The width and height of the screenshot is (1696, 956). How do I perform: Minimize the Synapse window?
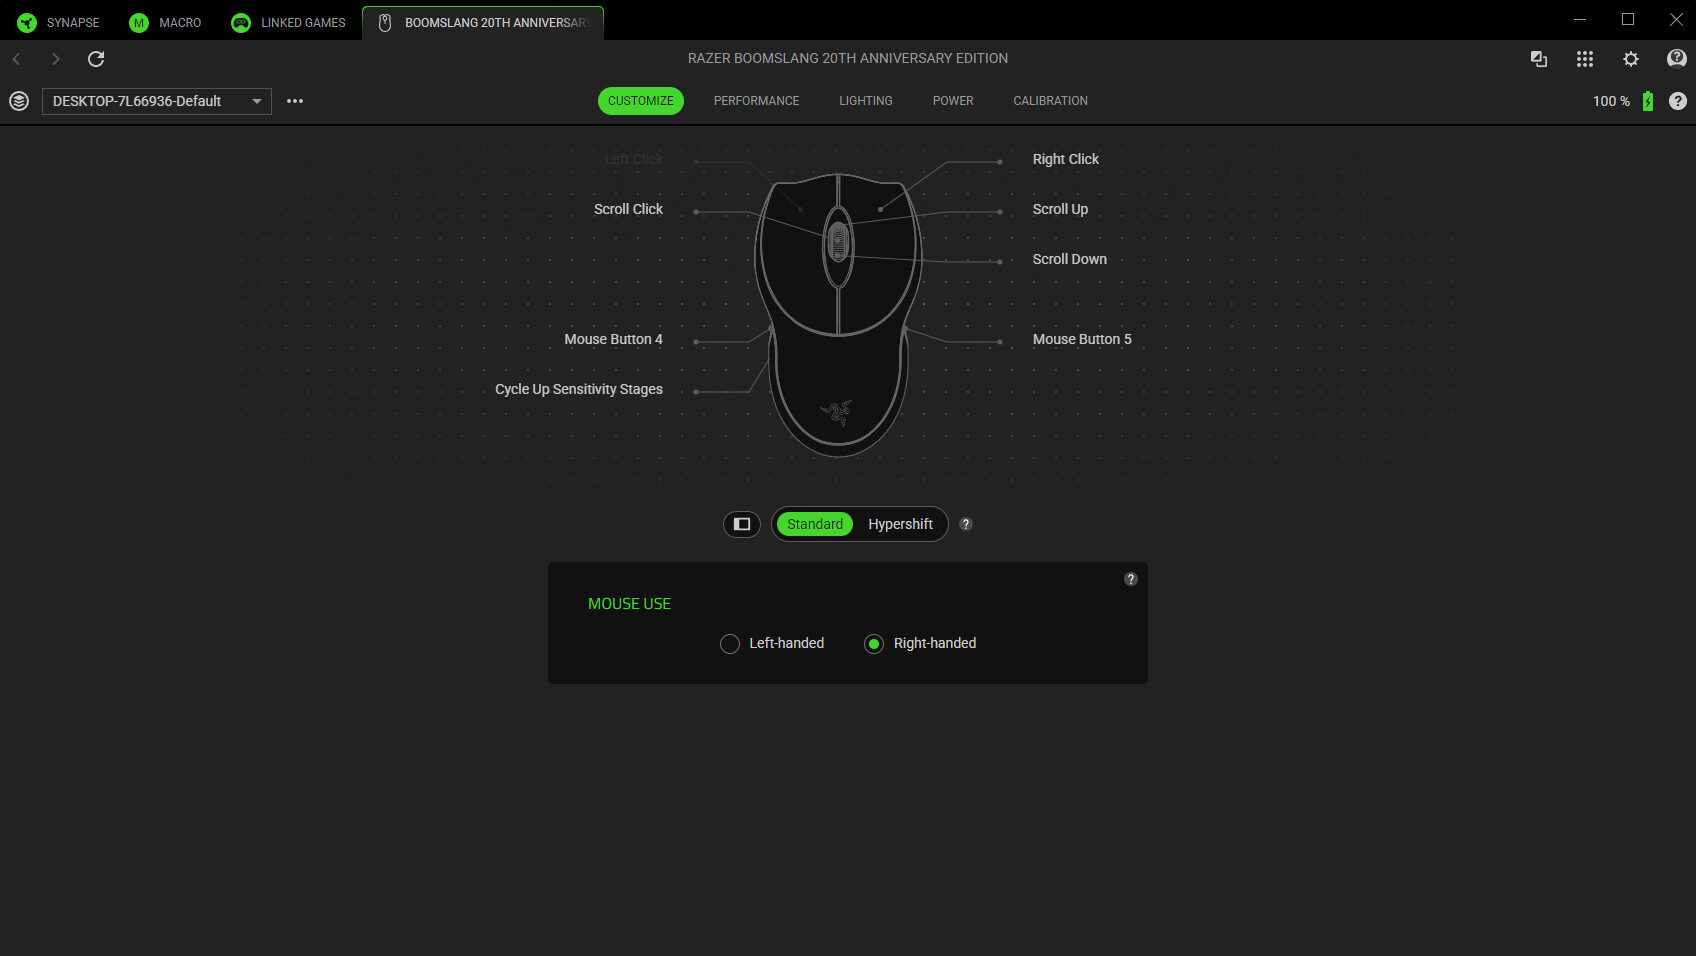[x=1580, y=19]
